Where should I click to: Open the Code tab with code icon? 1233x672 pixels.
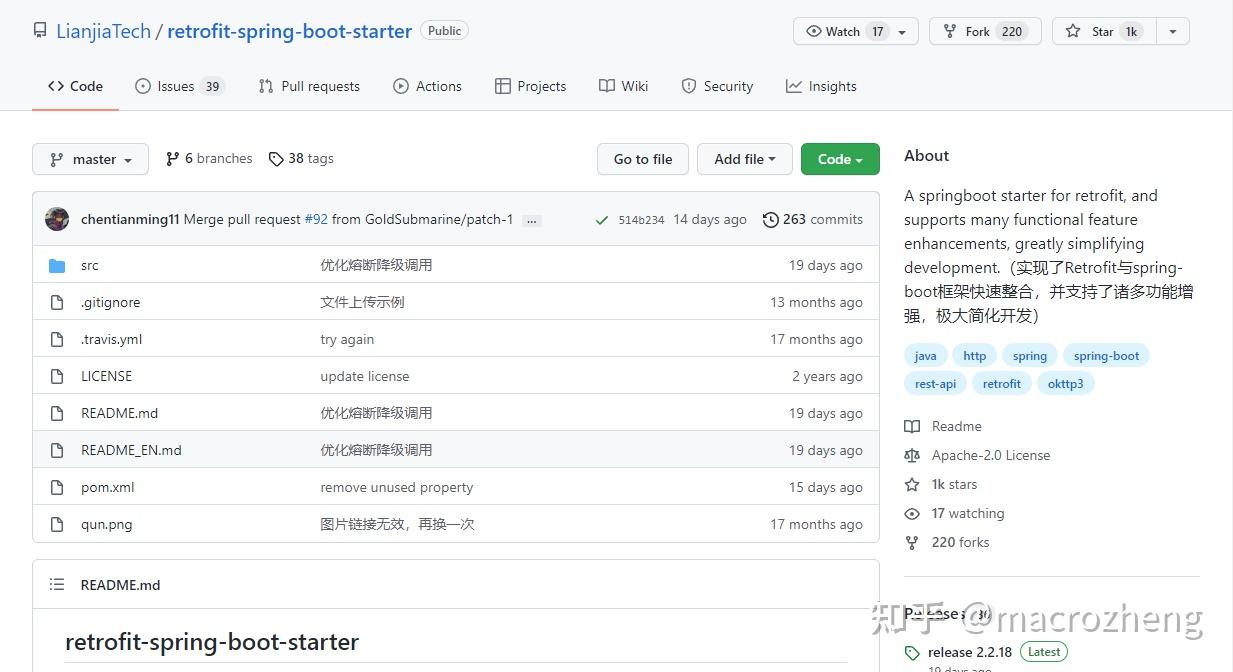[75, 86]
